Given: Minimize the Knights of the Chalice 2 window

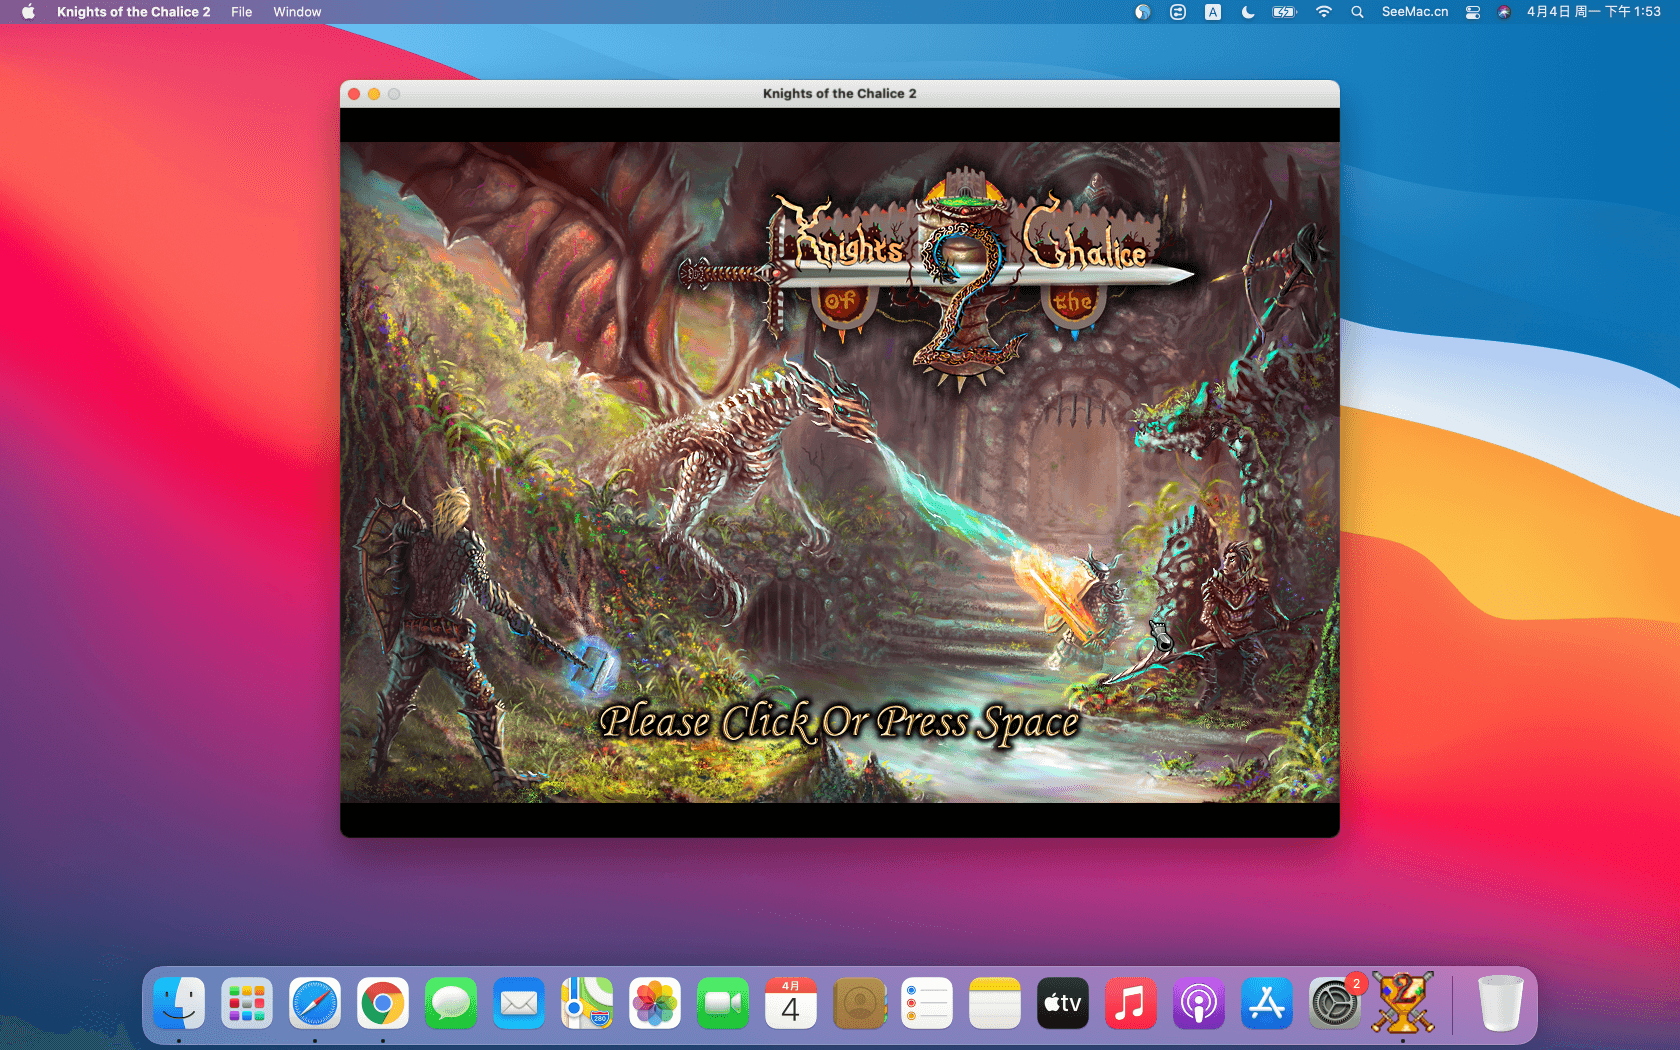Looking at the screenshot, I should pyautogui.click(x=374, y=94).
